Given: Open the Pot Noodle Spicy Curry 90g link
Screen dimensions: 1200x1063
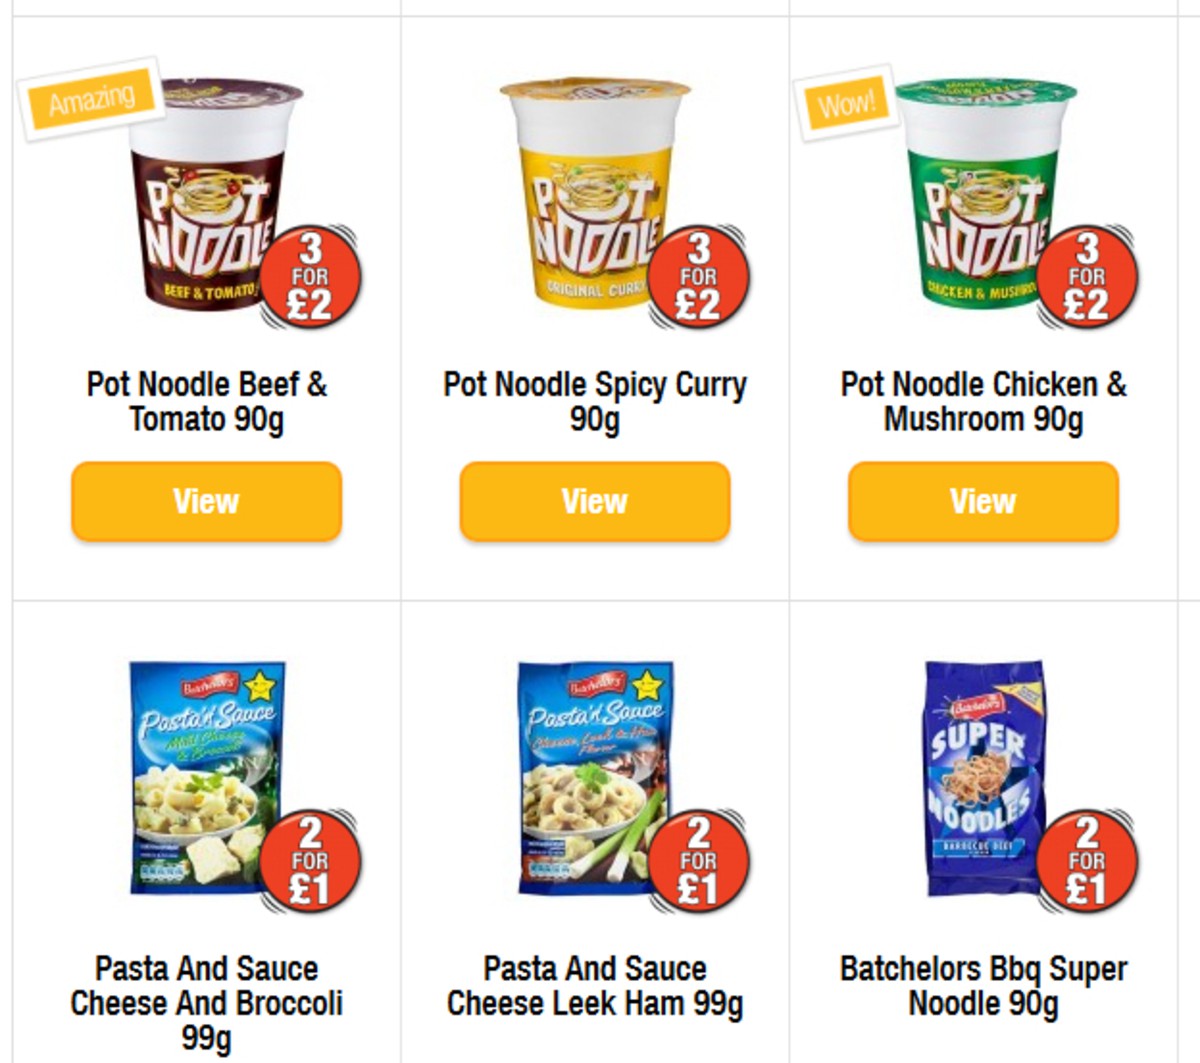Looking at the screenshot, I should click(594, 400).
